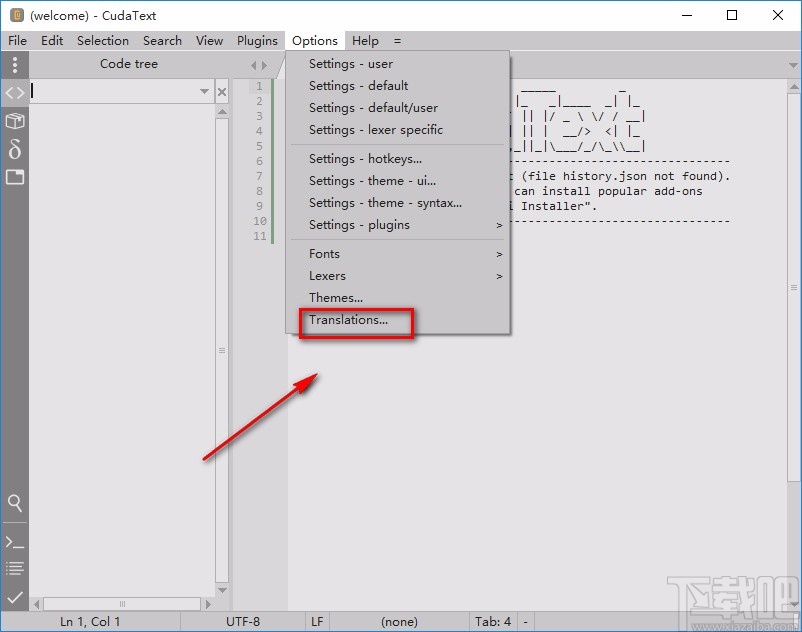Open the Selection menu
Viewport: 802px width, 632px height.
(x=103, y=40)
